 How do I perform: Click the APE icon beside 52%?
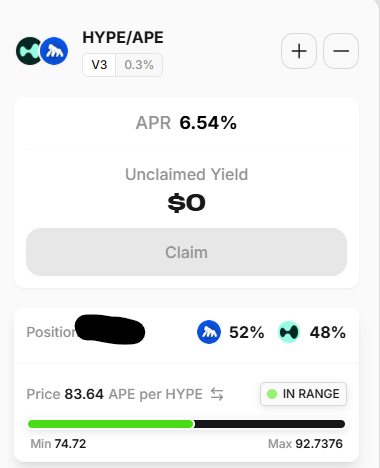(x=209, y=332)
